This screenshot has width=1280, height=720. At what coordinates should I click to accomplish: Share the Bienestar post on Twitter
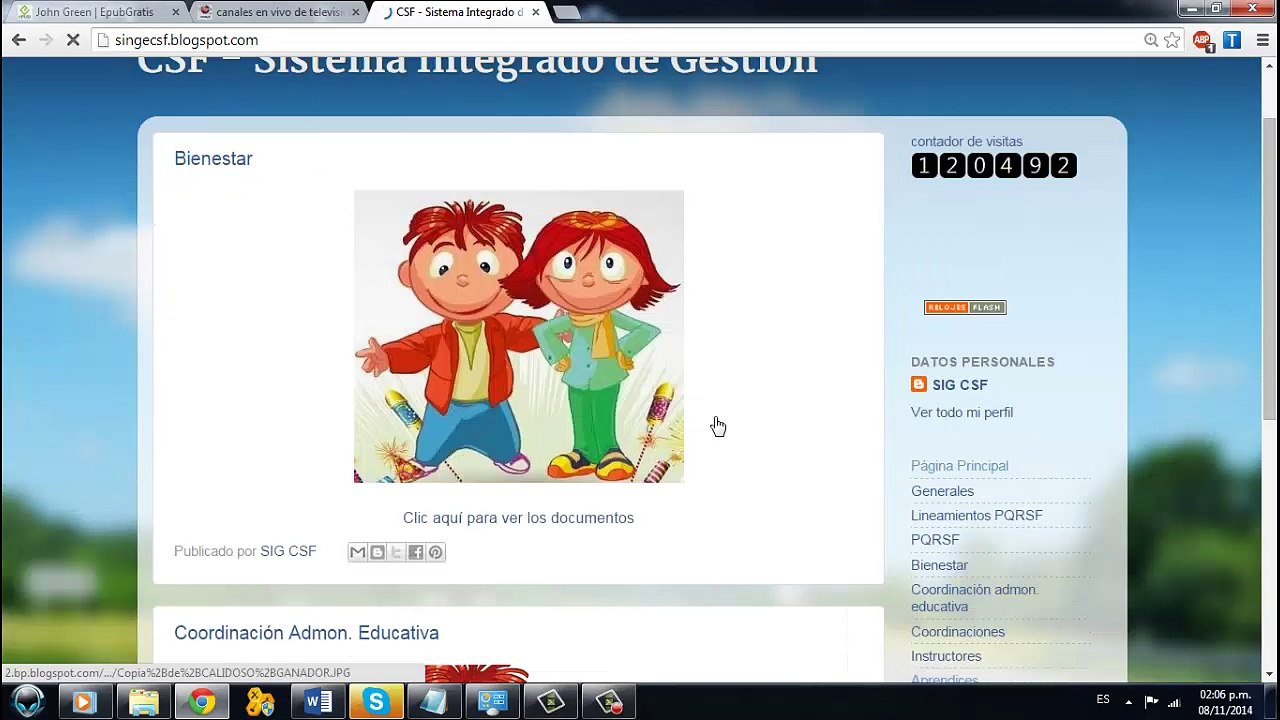tap(396, 552)
